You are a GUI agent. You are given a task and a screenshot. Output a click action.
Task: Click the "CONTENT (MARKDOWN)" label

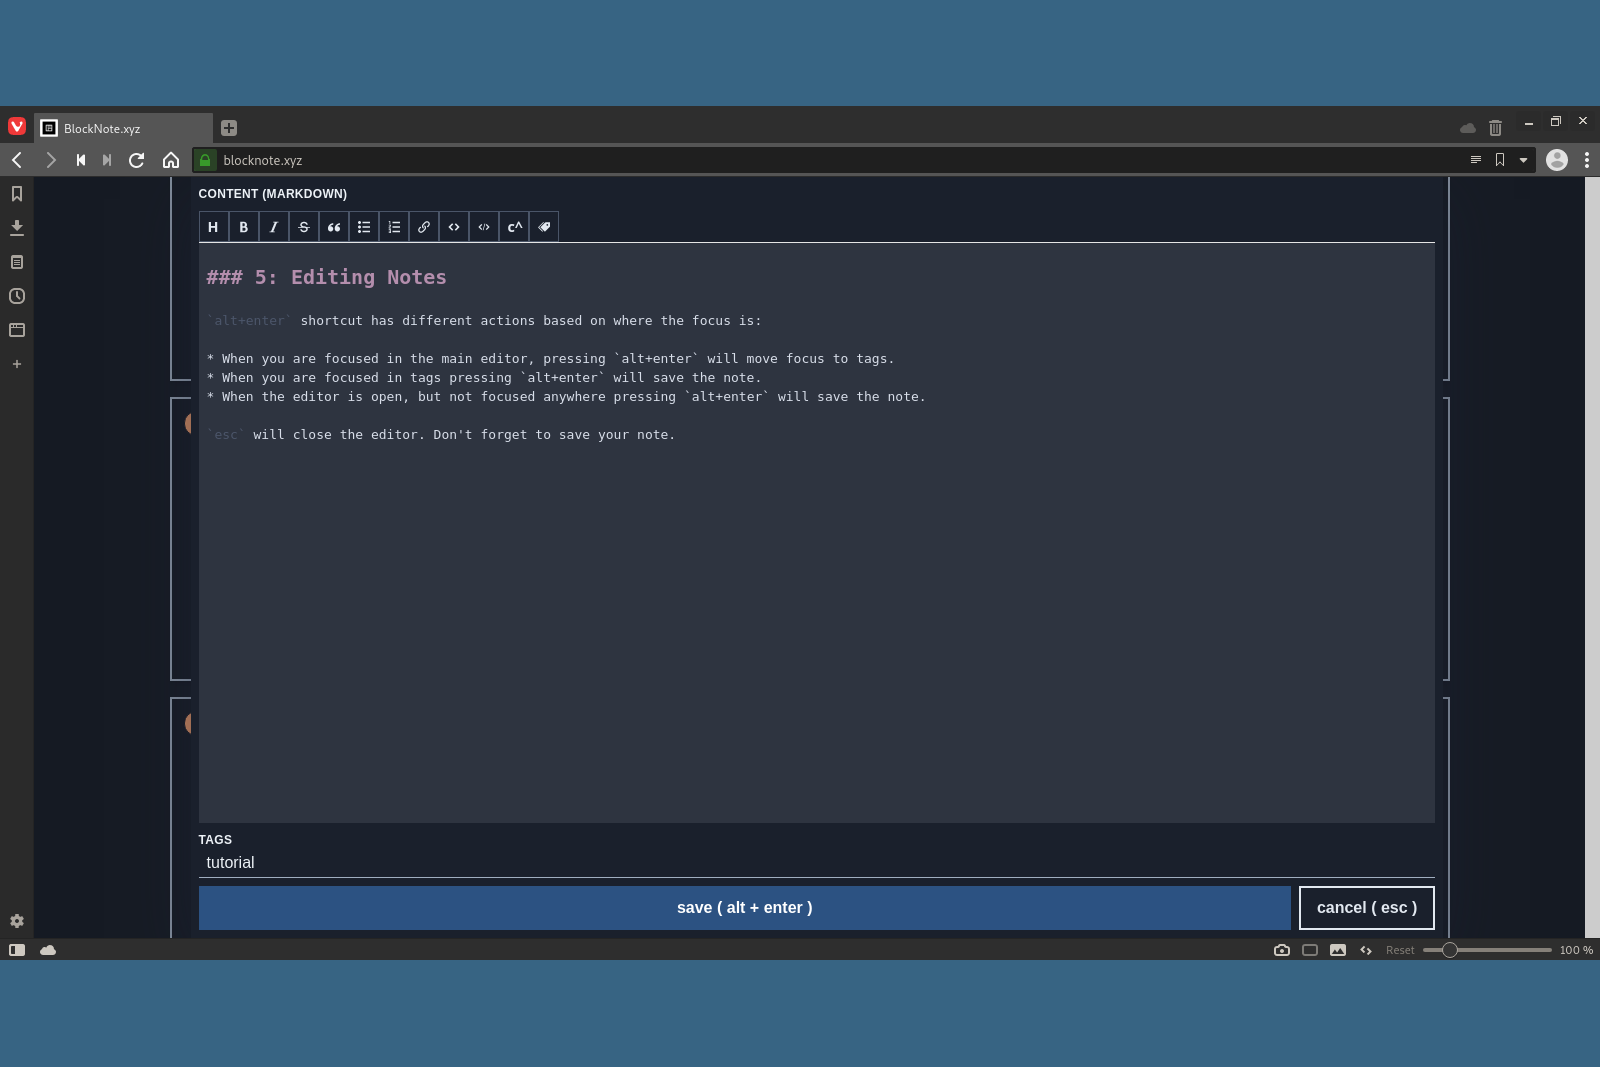(273, 194)
